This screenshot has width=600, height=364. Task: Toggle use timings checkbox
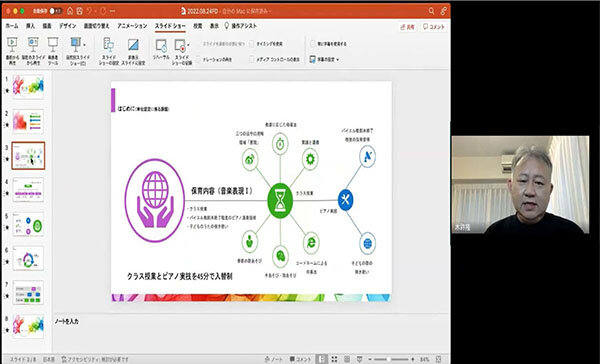[251, 44]
